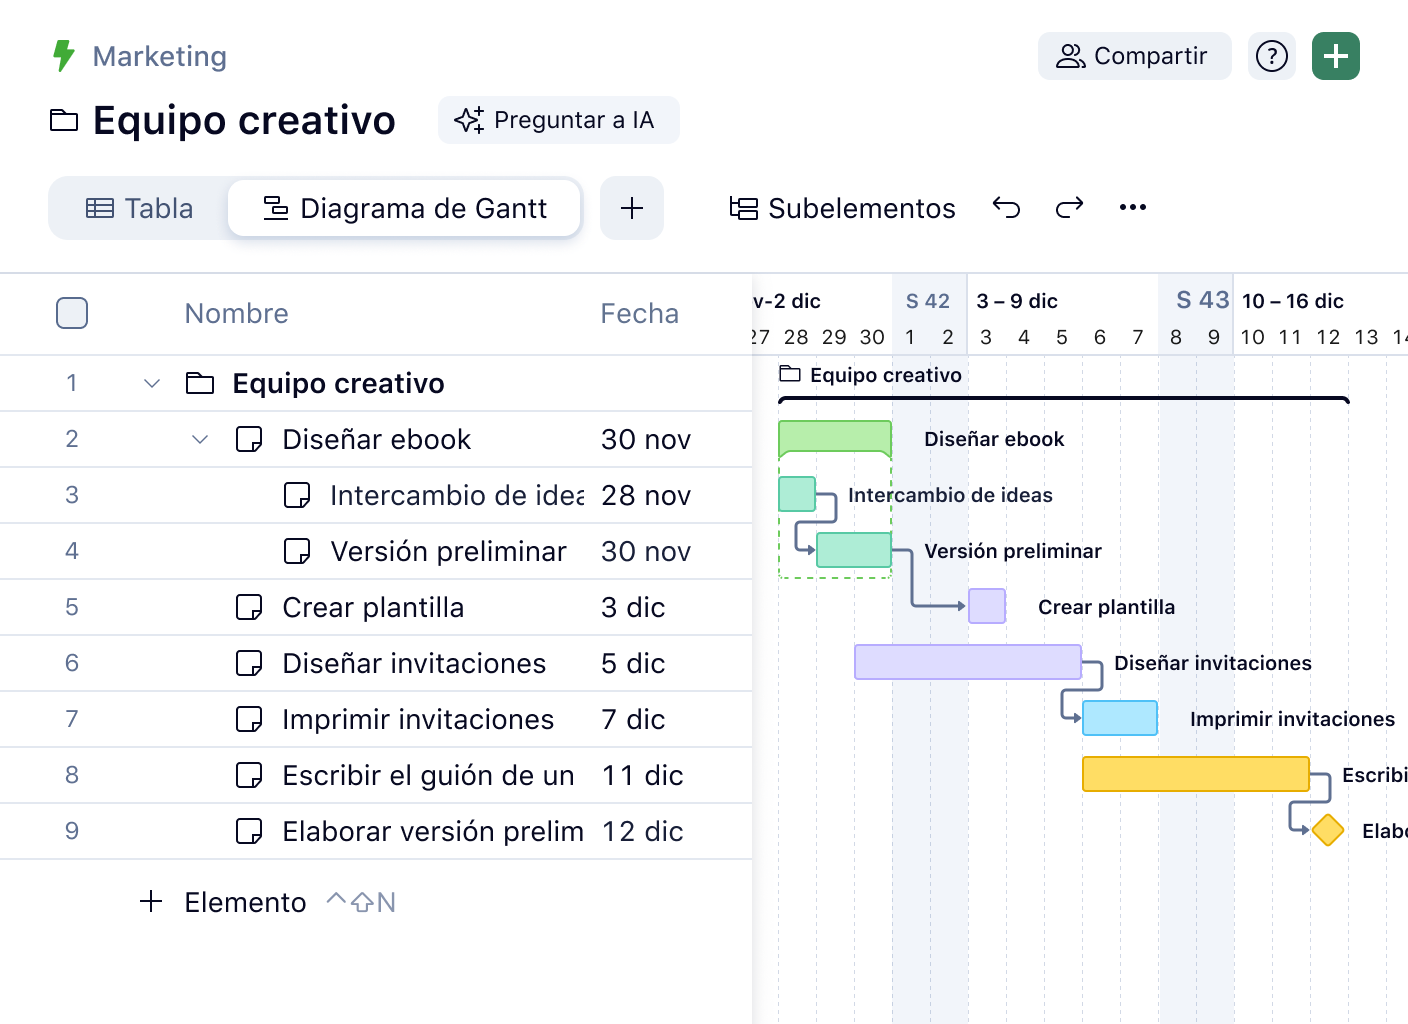Image resolution: width=1408 pixels, height=1024 pixels.
Task: Click the Nombre column header
Action: click(237, 313)
